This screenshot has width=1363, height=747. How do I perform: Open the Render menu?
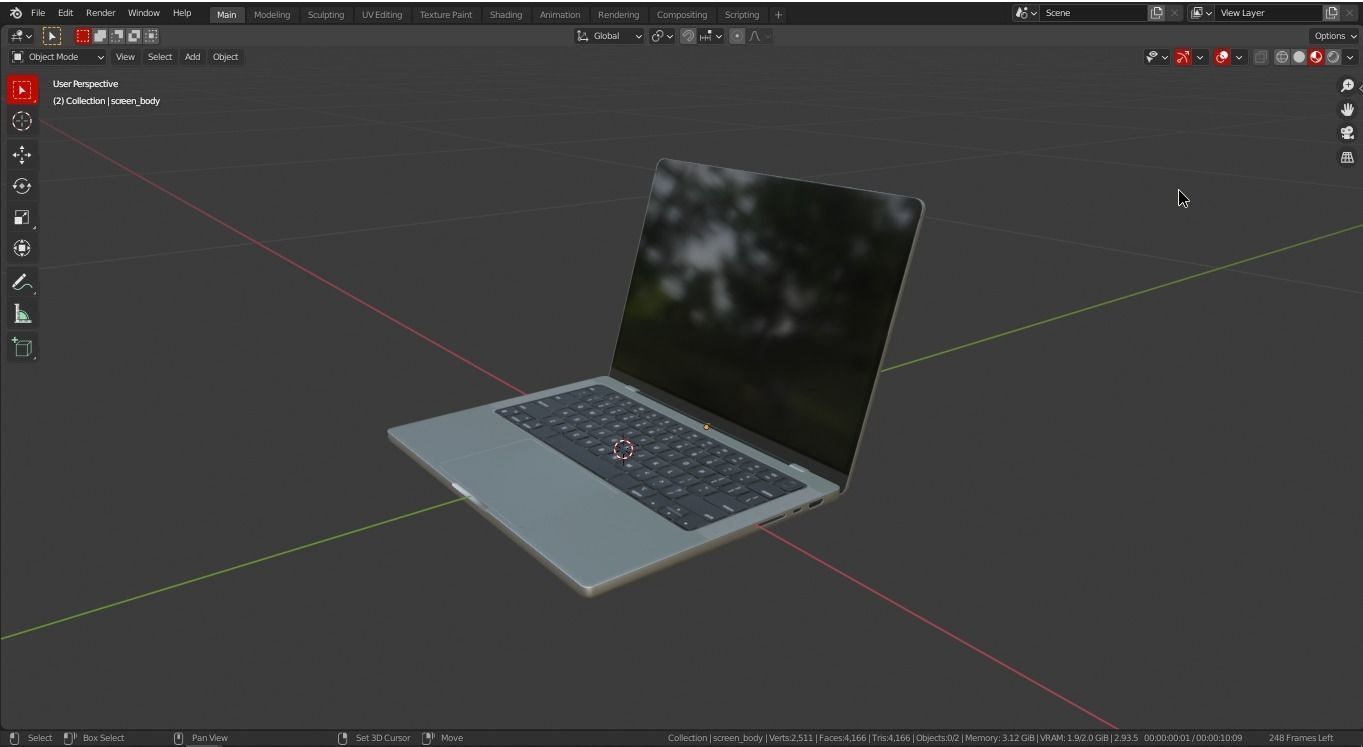coord(100,13)
